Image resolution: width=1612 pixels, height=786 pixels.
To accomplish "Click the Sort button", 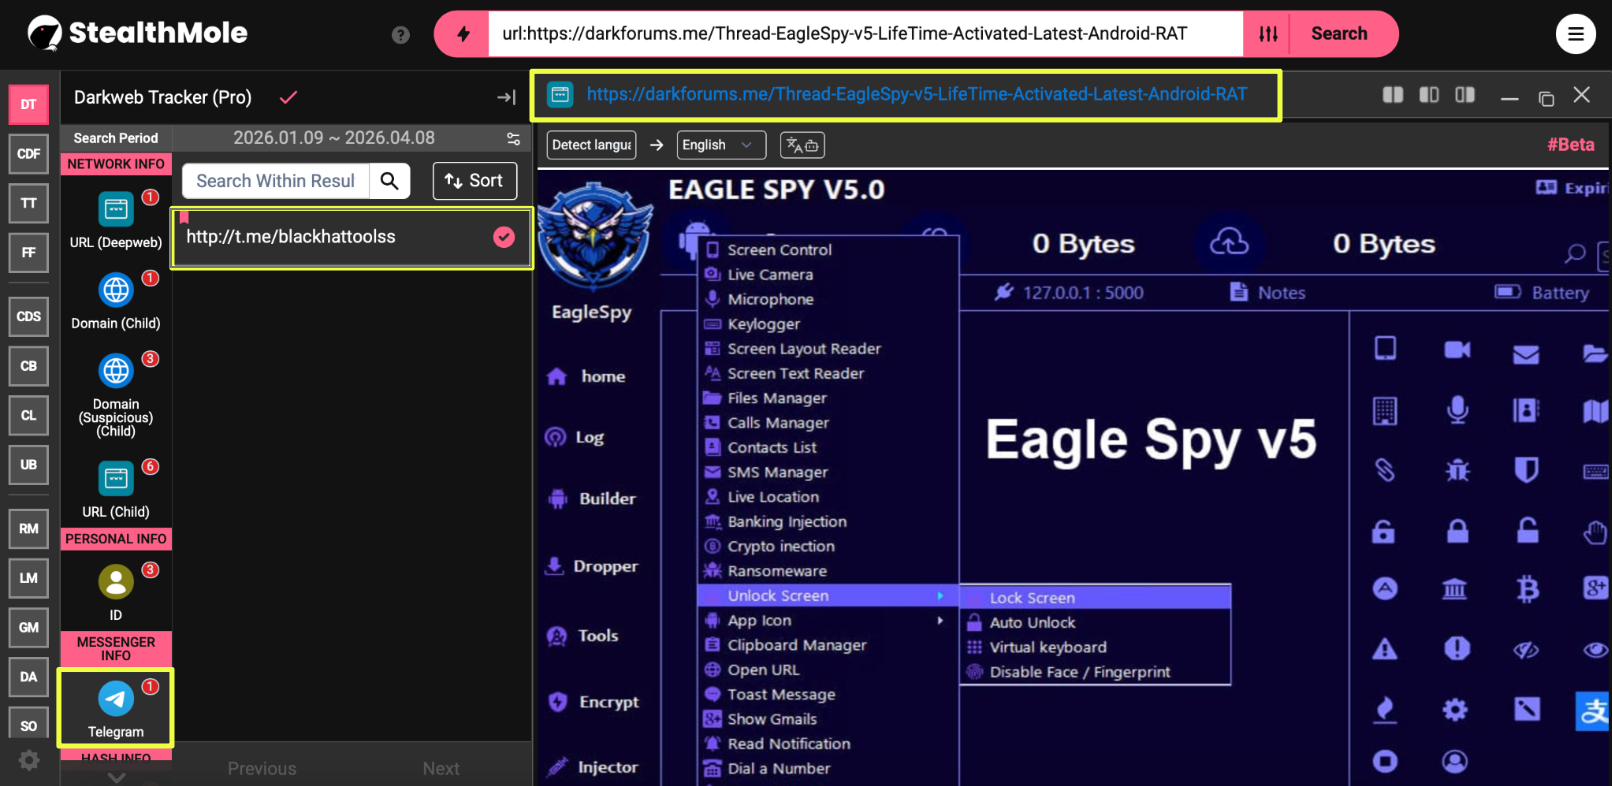I will [x=474, y=181].
